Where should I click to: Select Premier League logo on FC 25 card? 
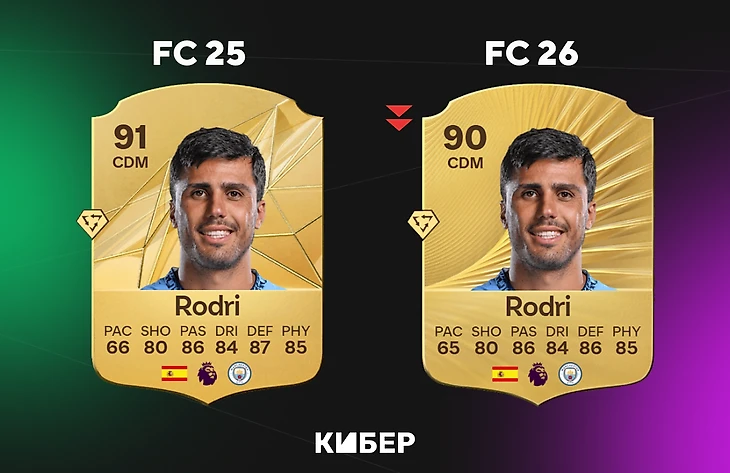[x=207, y=373]
